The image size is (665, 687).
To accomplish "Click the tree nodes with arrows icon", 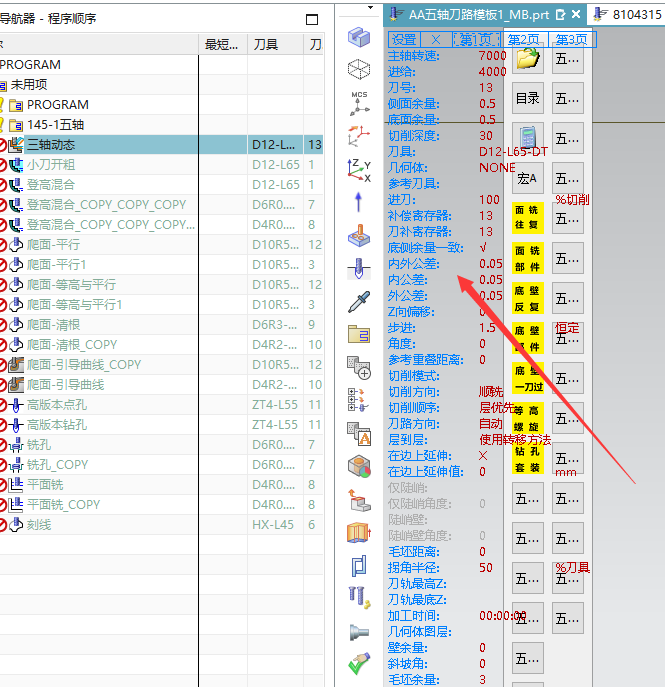I will [x=359, y=400].
